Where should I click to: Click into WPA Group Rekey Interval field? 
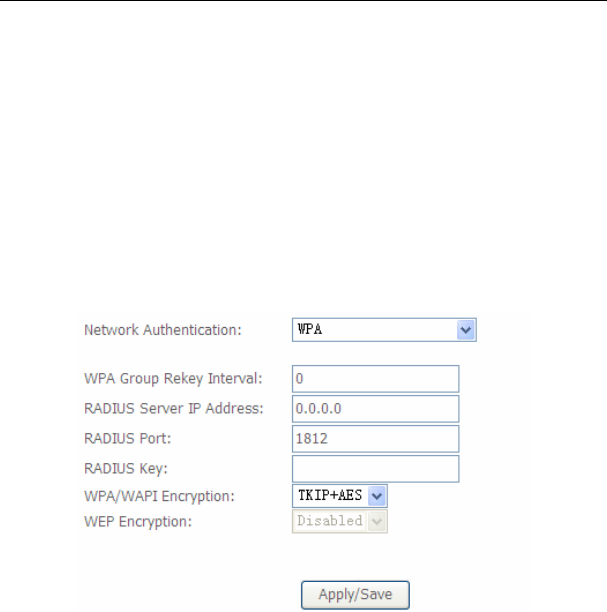(x=376, y=379)
